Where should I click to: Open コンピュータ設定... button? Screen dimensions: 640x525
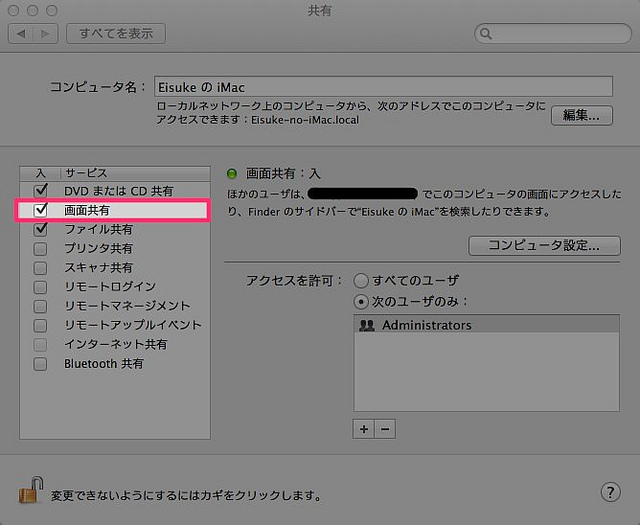point(544,246)
